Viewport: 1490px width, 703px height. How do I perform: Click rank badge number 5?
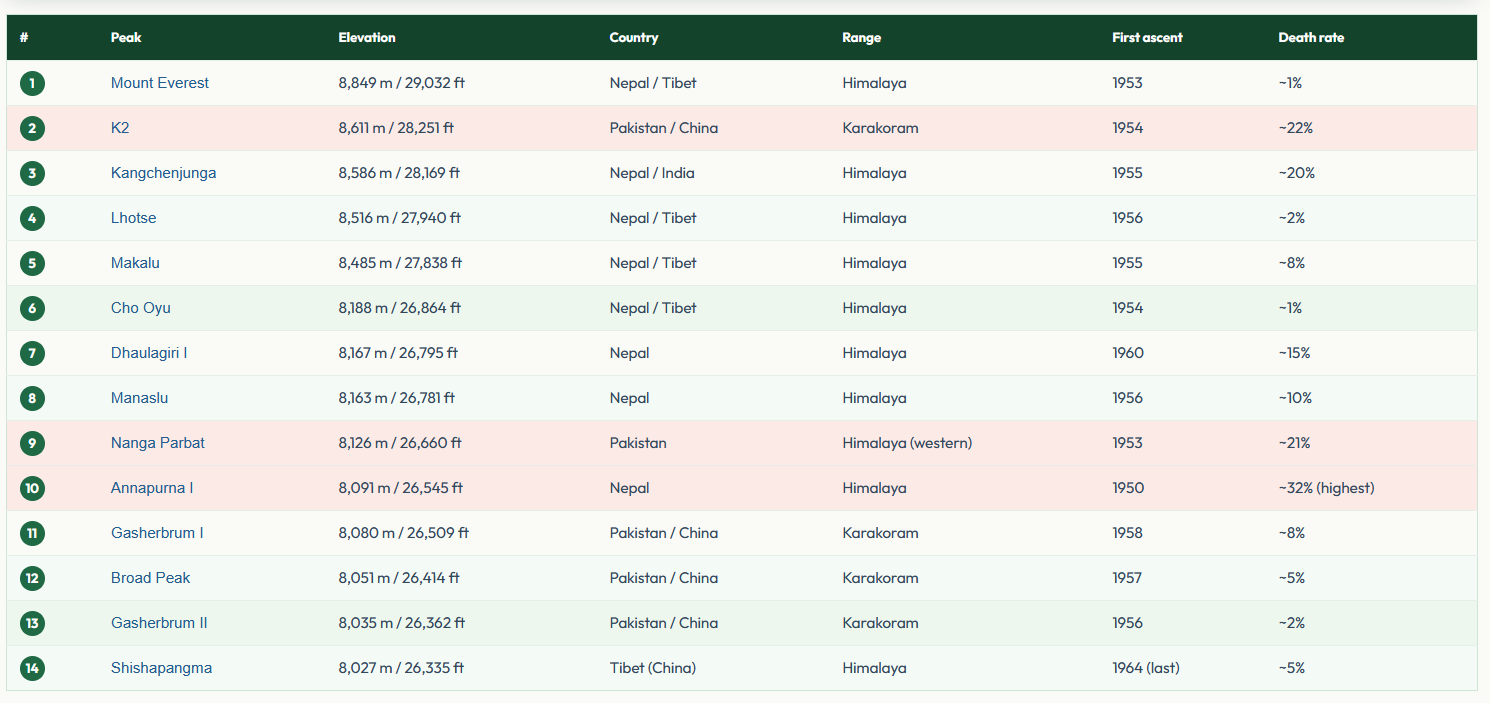pos(32,263)
